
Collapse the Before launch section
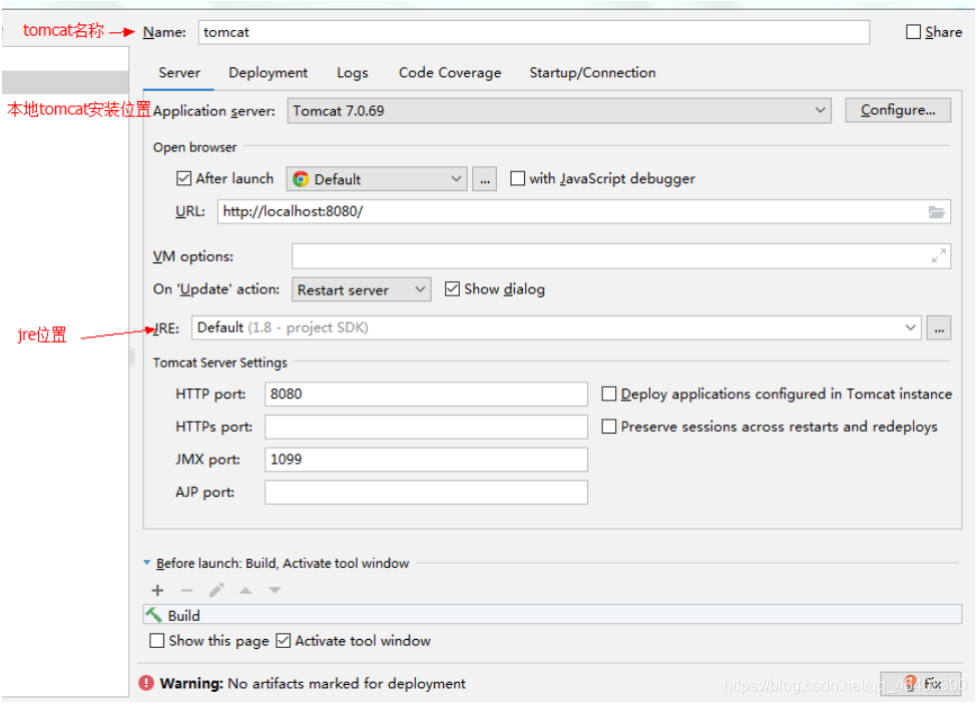coord(147,563)
